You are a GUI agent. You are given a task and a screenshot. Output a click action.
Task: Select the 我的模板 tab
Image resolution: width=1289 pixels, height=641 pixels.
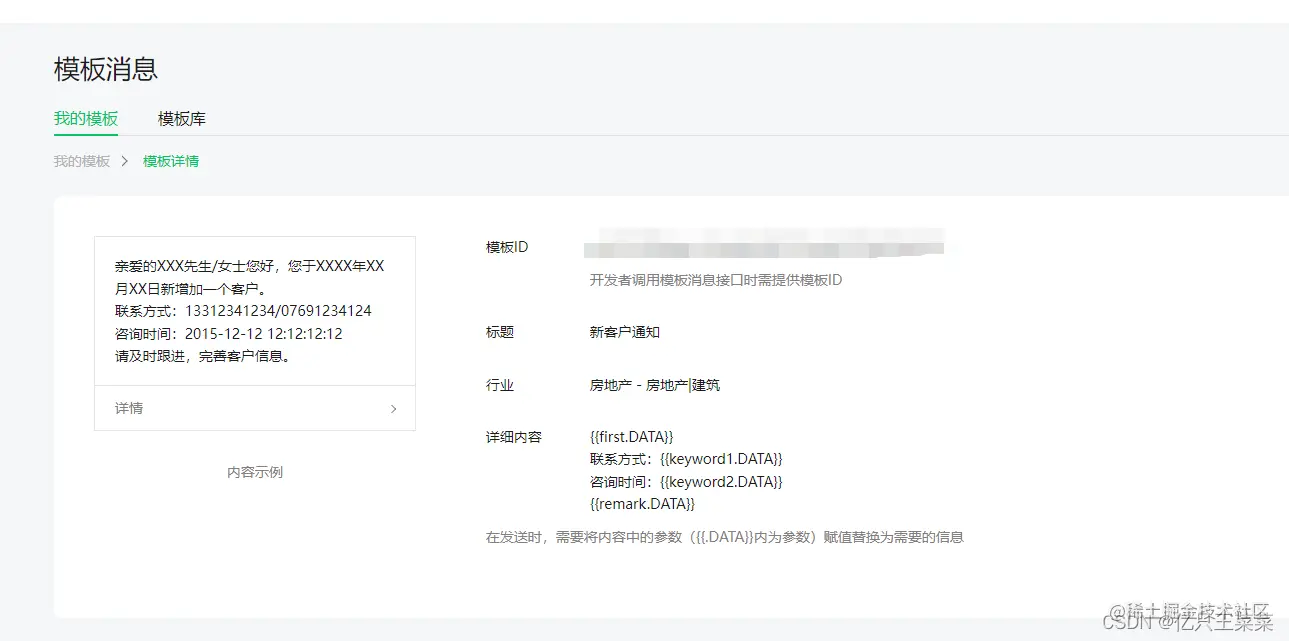click(x=85, y=118)
